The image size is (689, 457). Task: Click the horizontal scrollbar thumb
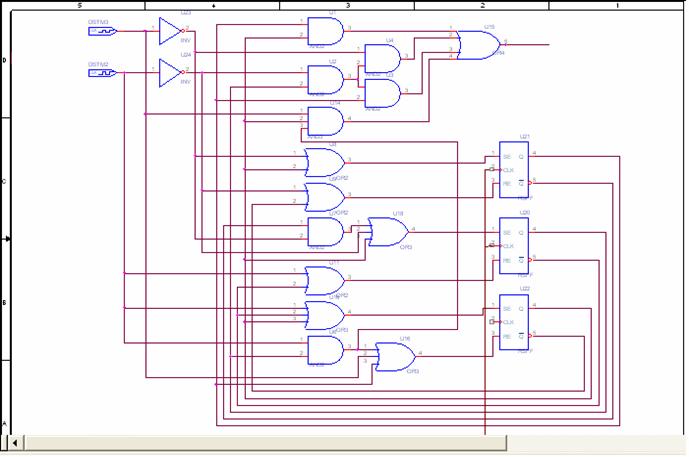point(265,443)
